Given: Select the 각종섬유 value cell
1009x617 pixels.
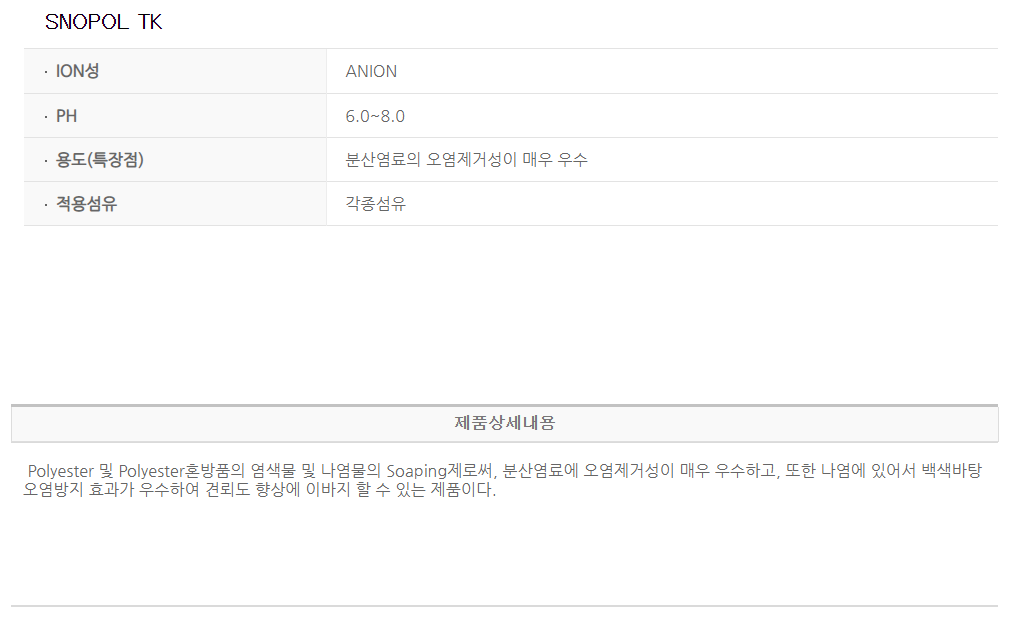Looking at the screenshot, I should pyautogui.click(x=376, y=204).
